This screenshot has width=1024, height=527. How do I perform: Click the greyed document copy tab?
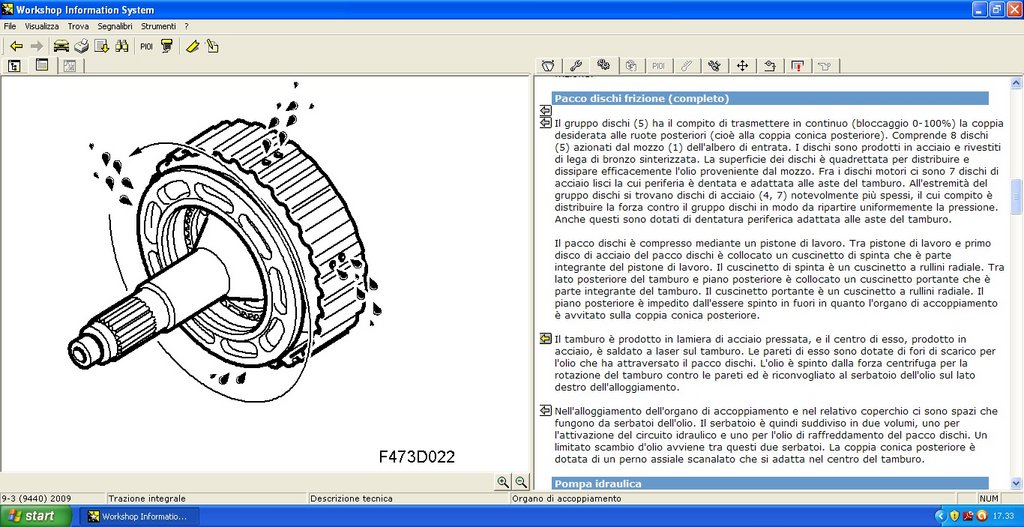[x=631, y=65]
